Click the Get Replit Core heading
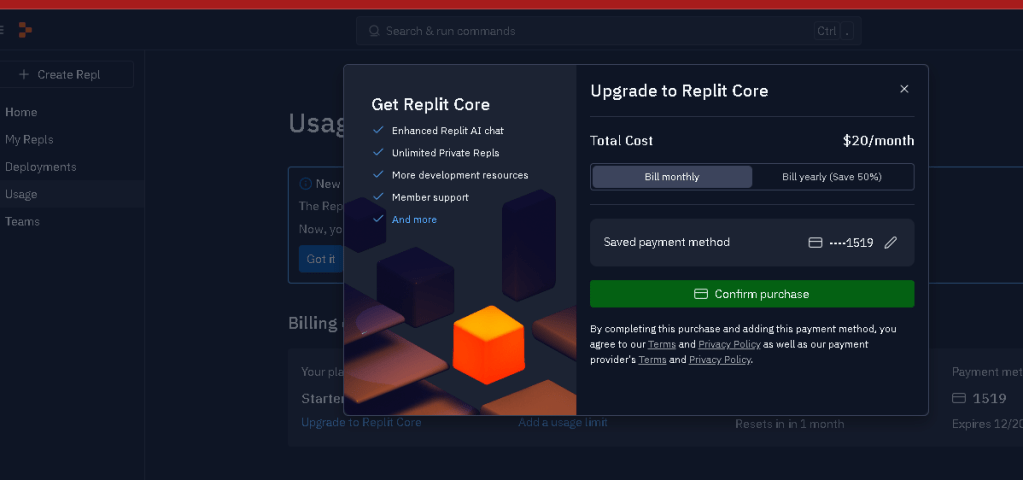1023x480 pixels. coord(431,104)
